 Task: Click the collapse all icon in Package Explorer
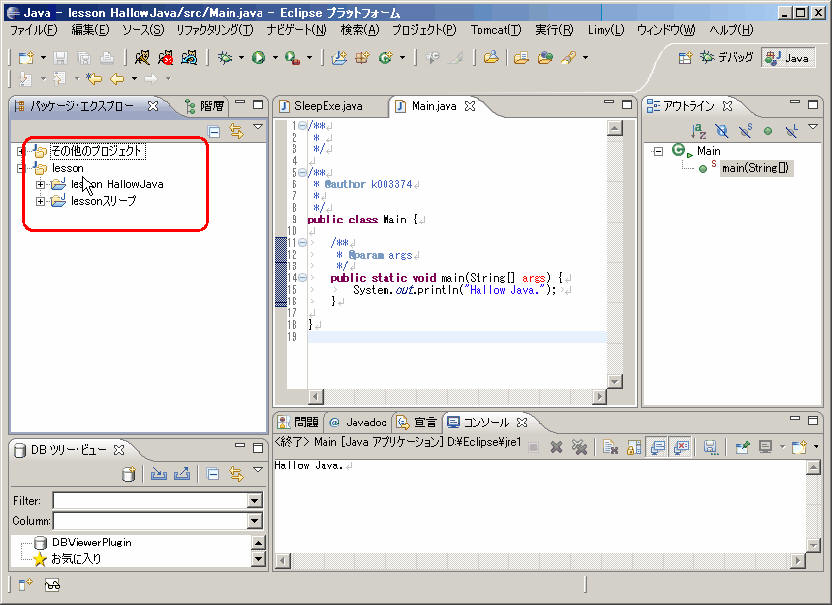point(214,130)
